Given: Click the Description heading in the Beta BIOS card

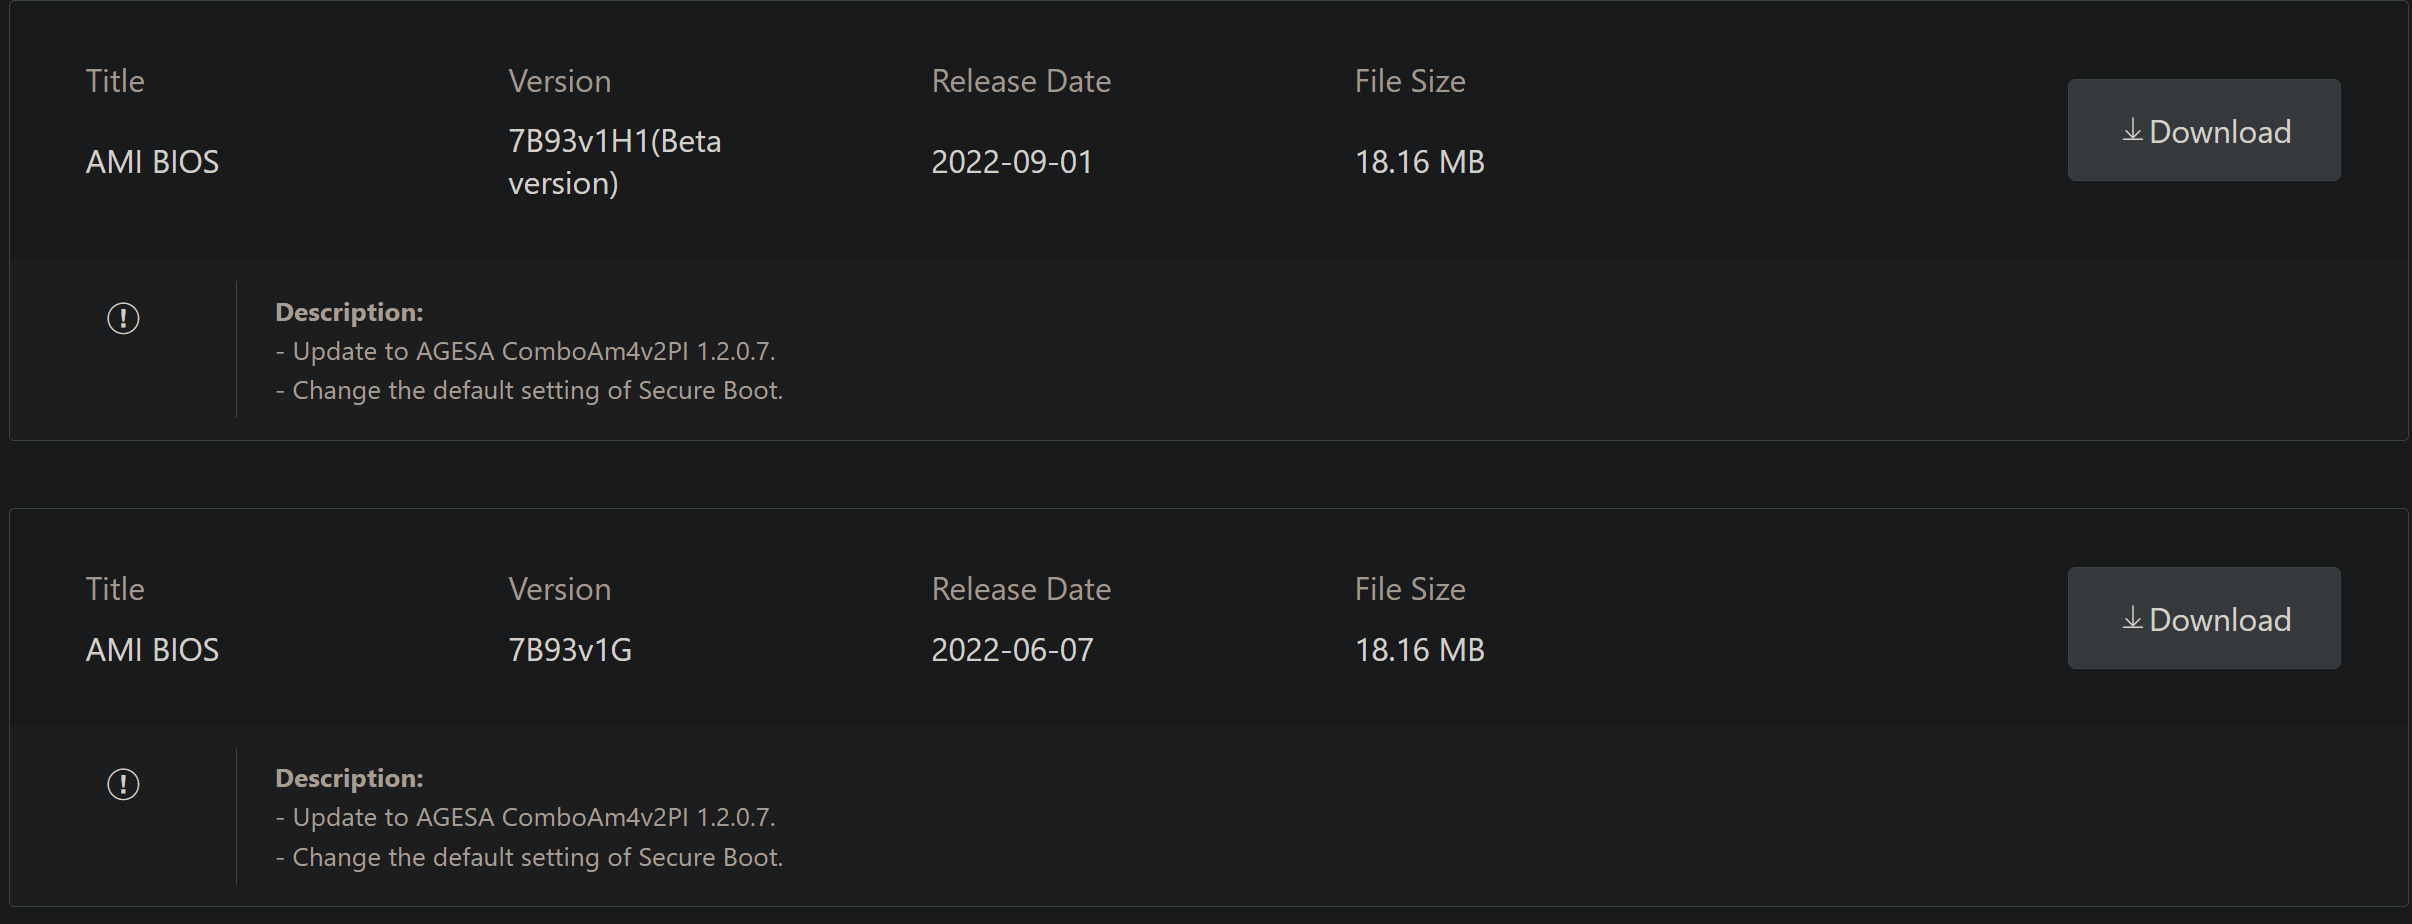Looking at the screenshot, I should click(349, 311).
